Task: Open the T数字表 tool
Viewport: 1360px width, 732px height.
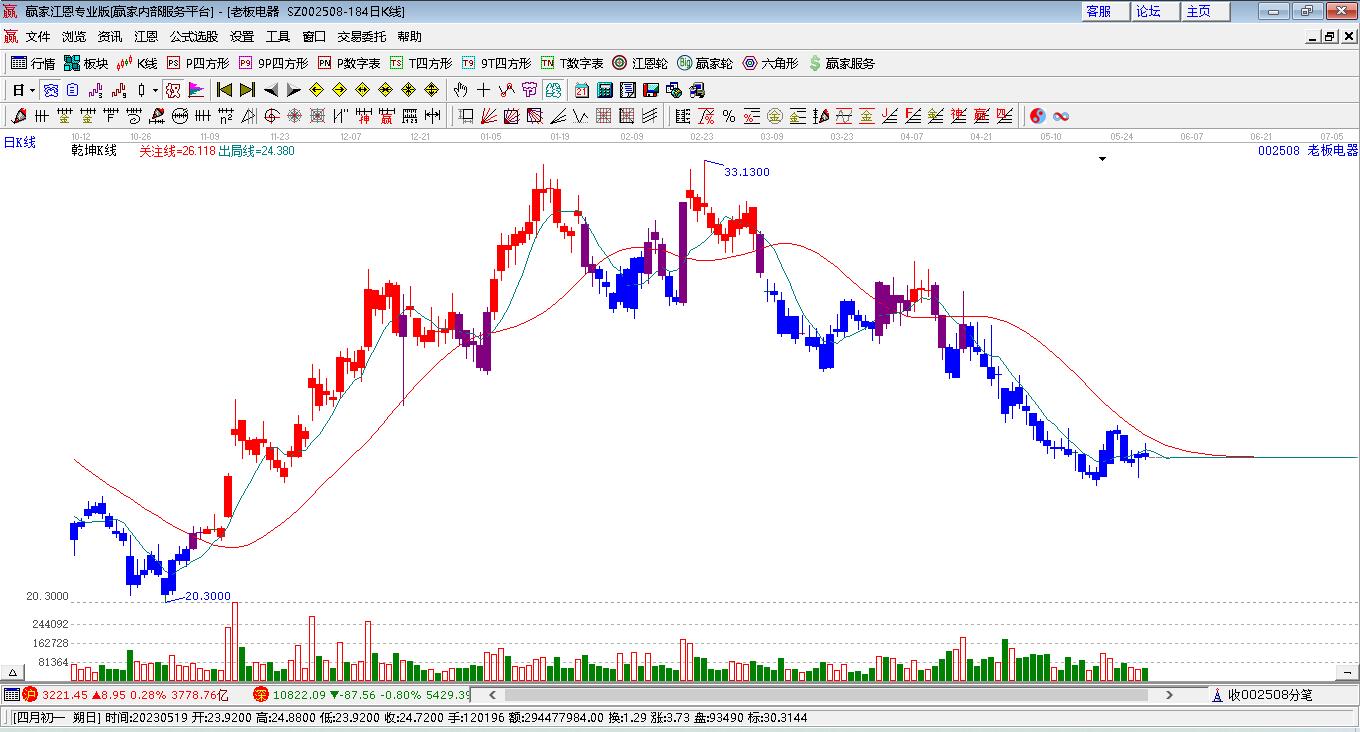Action: 572,63
